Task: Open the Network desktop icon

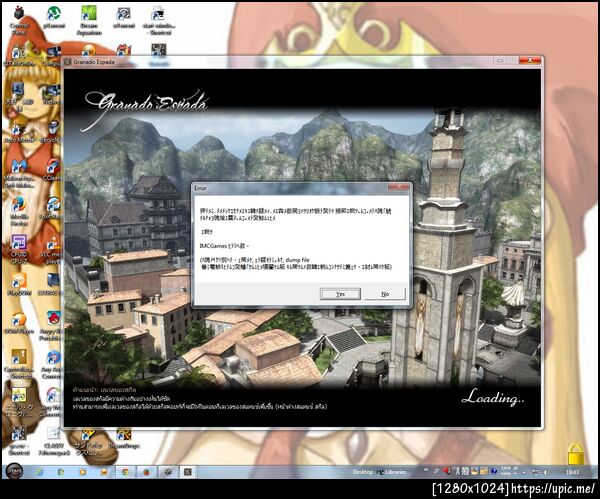Action: 52,95
